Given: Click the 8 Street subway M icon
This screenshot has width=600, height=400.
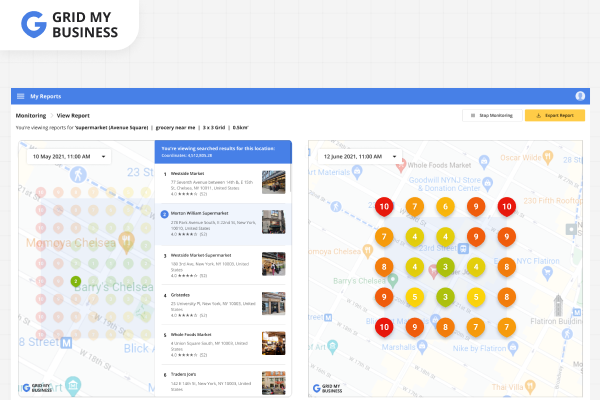Looking at the screenshot, I should click(x=67, y=343).
